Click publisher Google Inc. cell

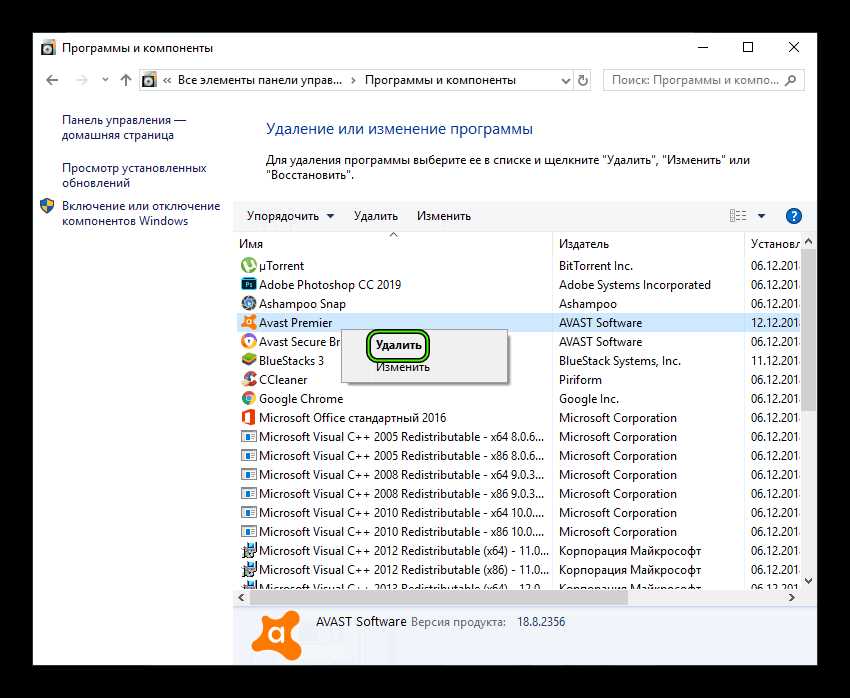589,398
